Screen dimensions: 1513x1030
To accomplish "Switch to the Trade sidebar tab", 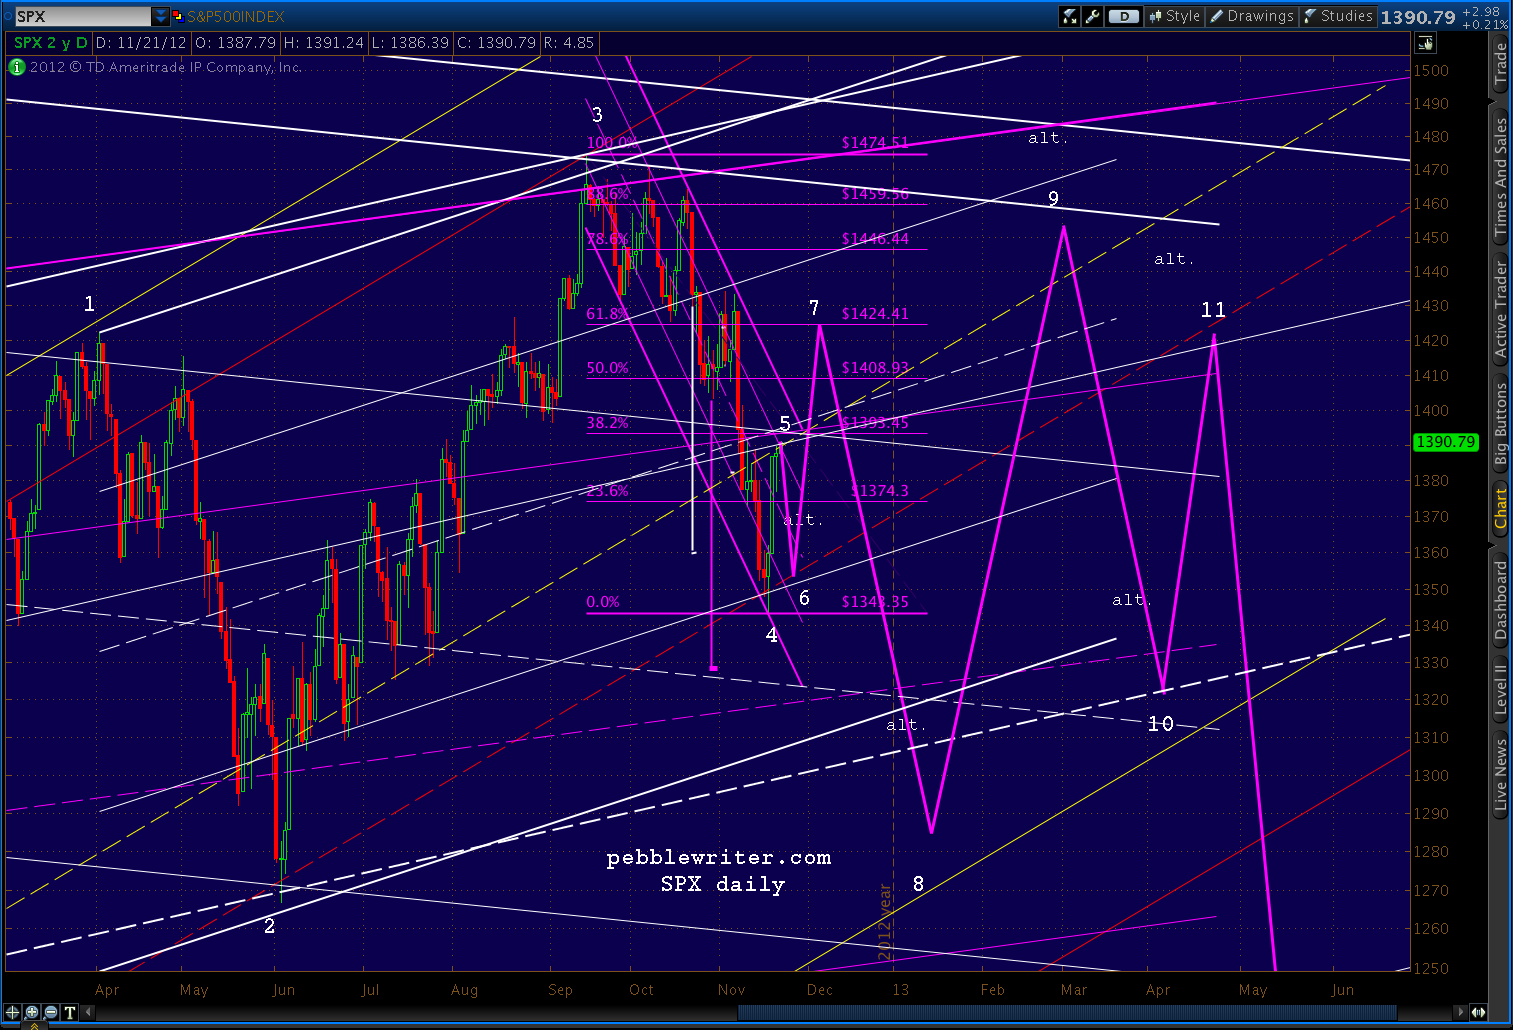I will pyautogui.click(x=1501, y=63).
